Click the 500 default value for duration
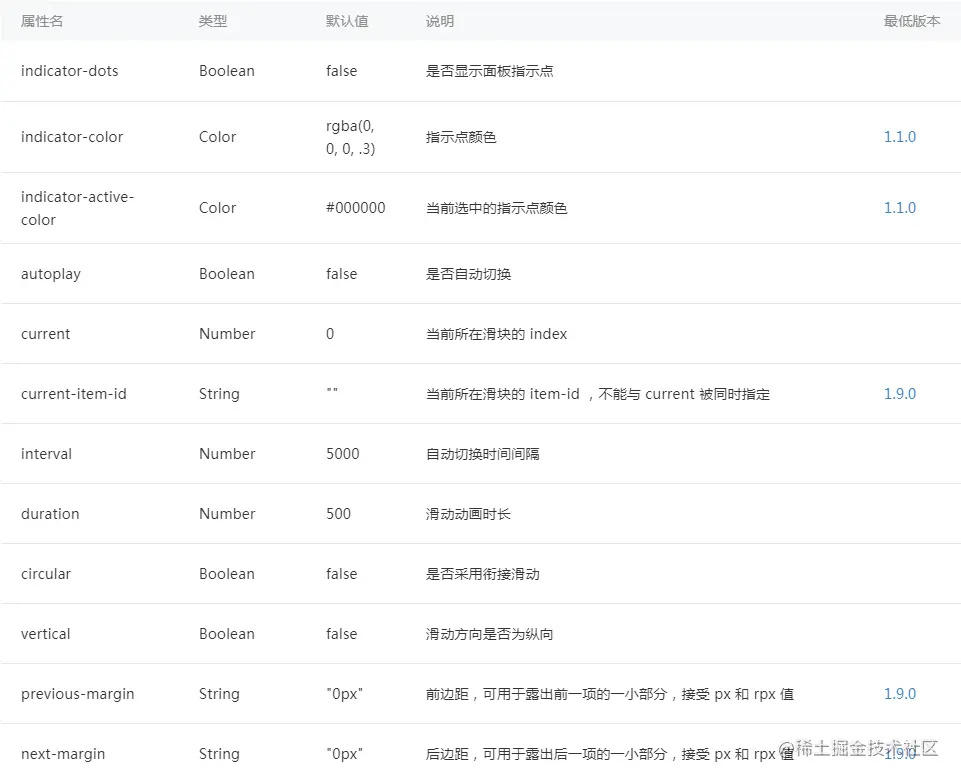 click(338, 514)
